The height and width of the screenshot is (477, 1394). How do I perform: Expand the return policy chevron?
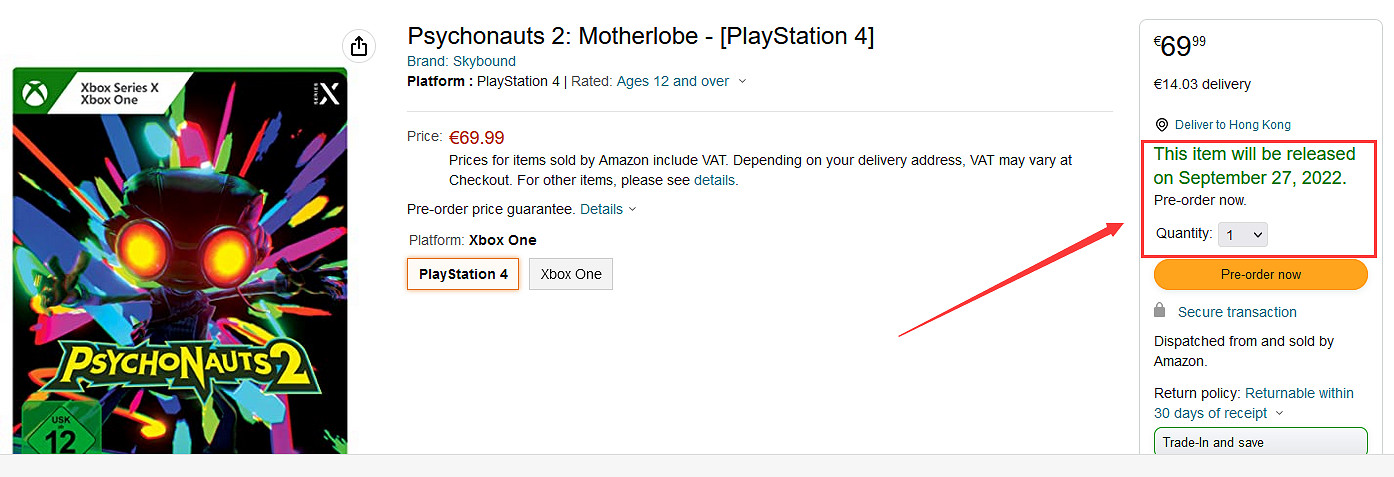(1279, 414)
